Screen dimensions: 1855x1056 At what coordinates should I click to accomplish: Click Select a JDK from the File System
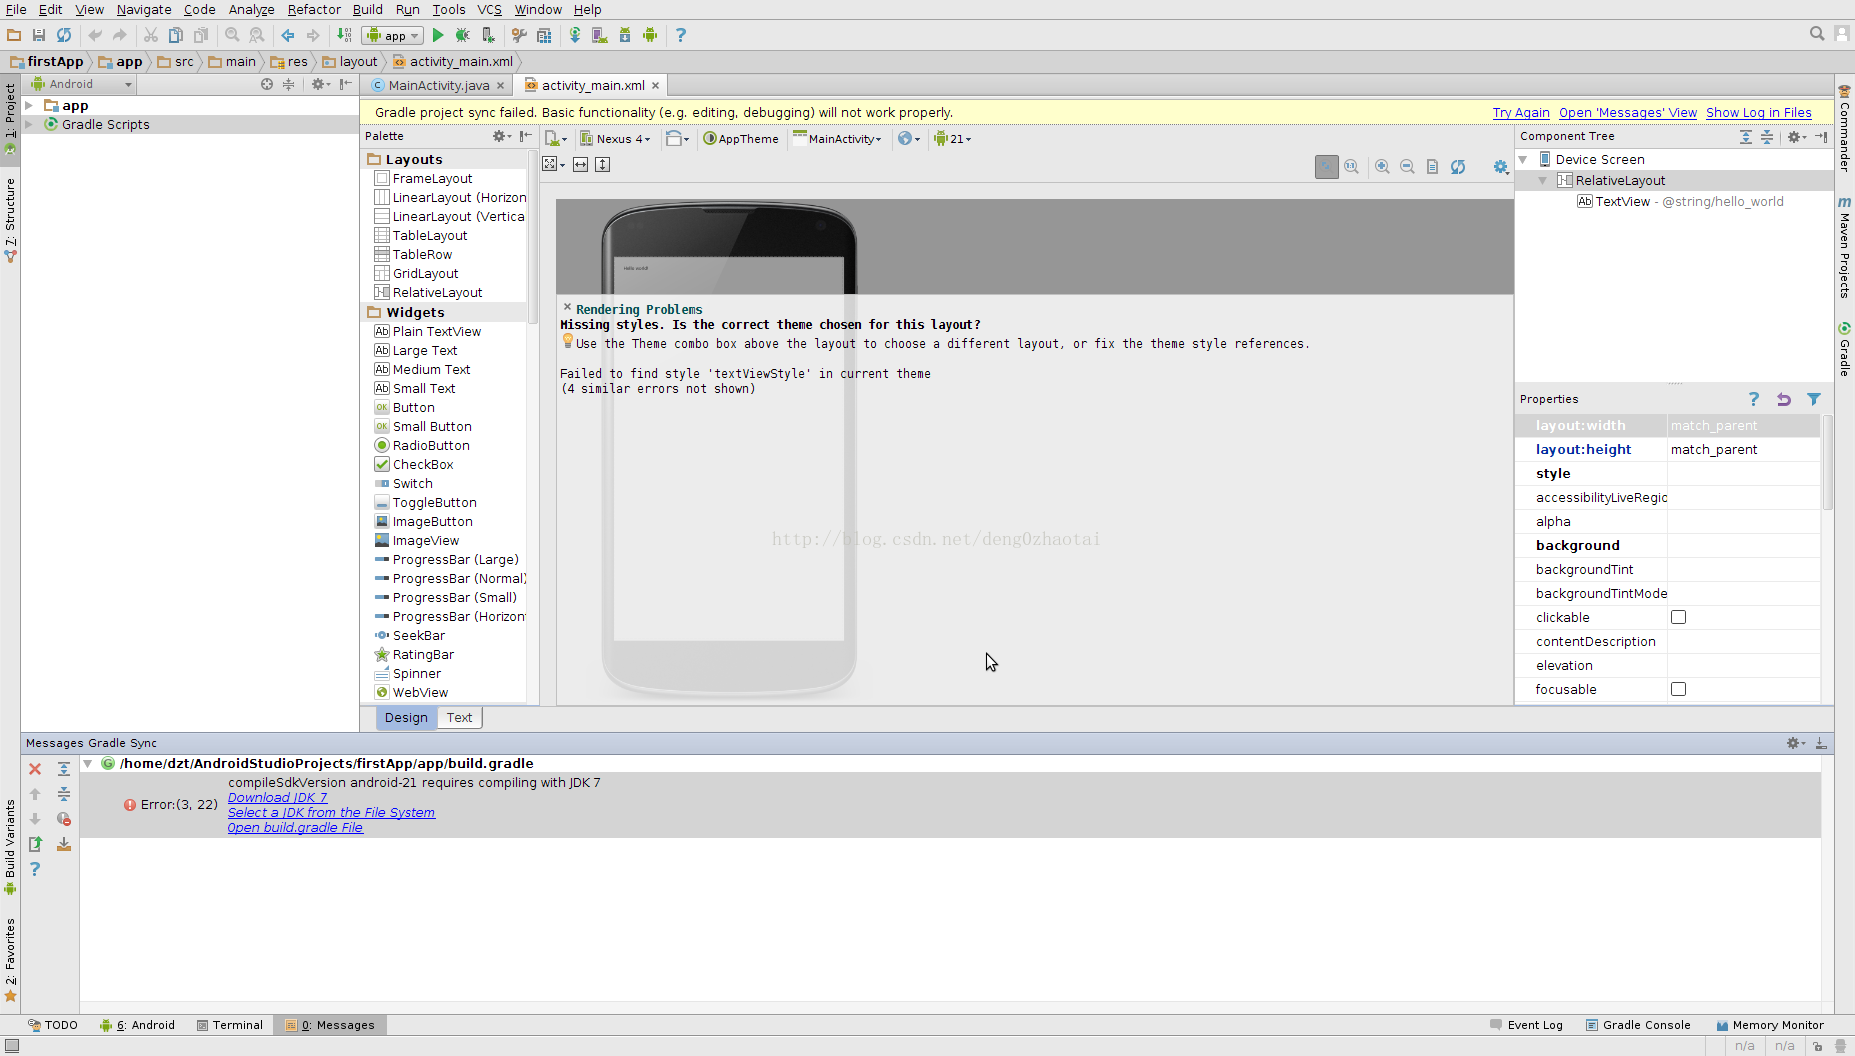331,812
